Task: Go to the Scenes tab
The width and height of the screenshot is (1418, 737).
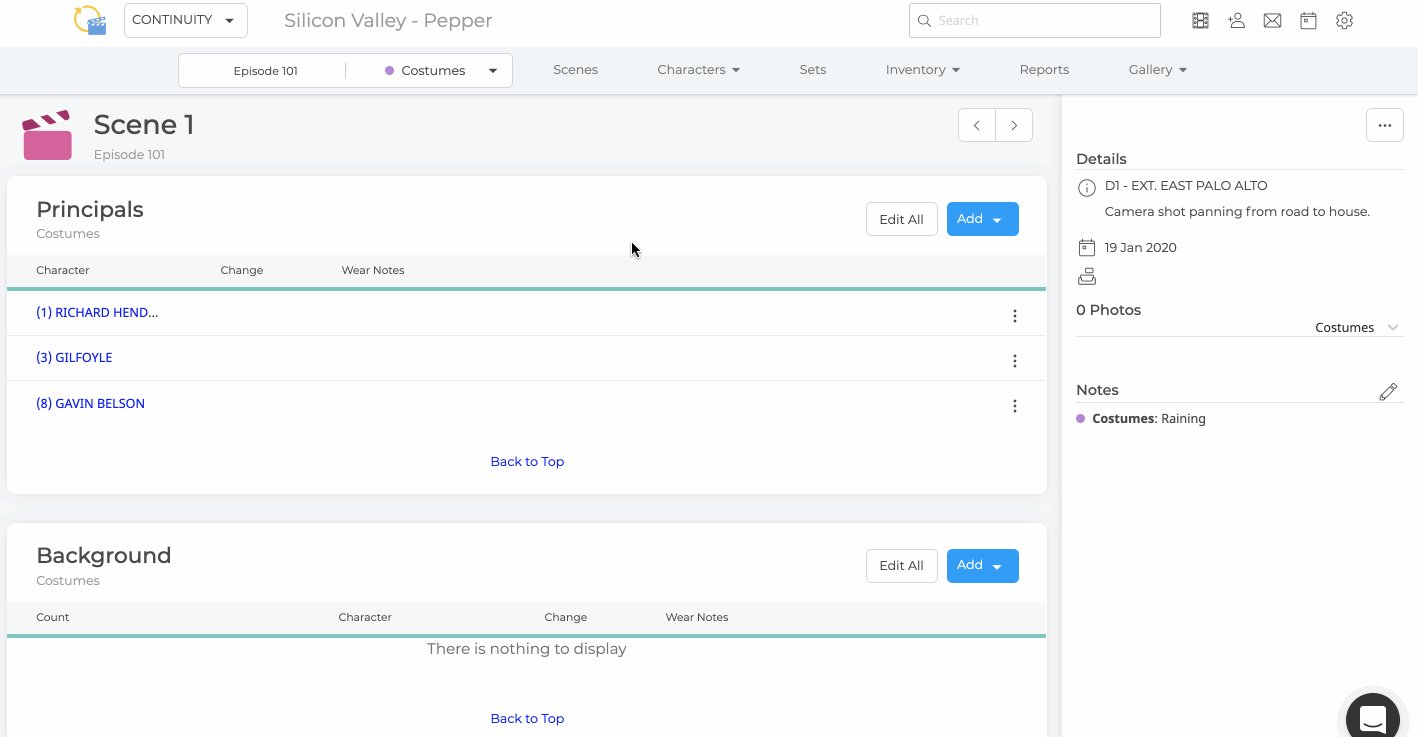Action: point(575,70)
